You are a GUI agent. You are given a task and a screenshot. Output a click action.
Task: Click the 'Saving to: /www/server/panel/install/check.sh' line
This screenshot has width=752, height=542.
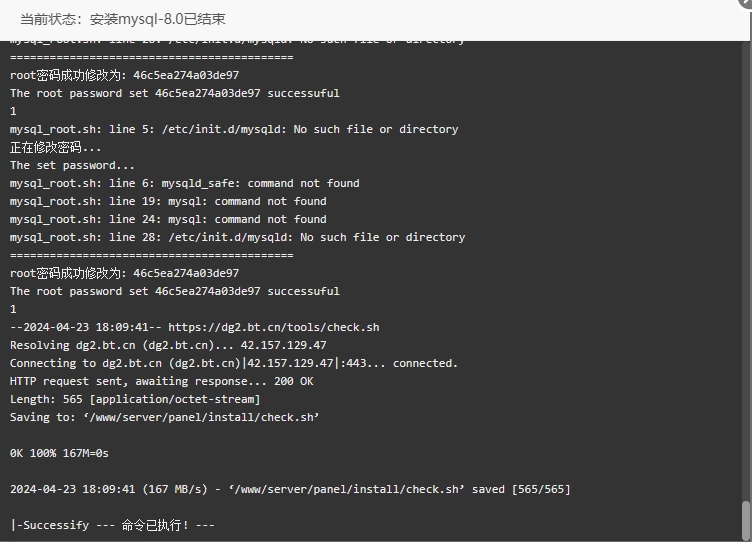164,417
